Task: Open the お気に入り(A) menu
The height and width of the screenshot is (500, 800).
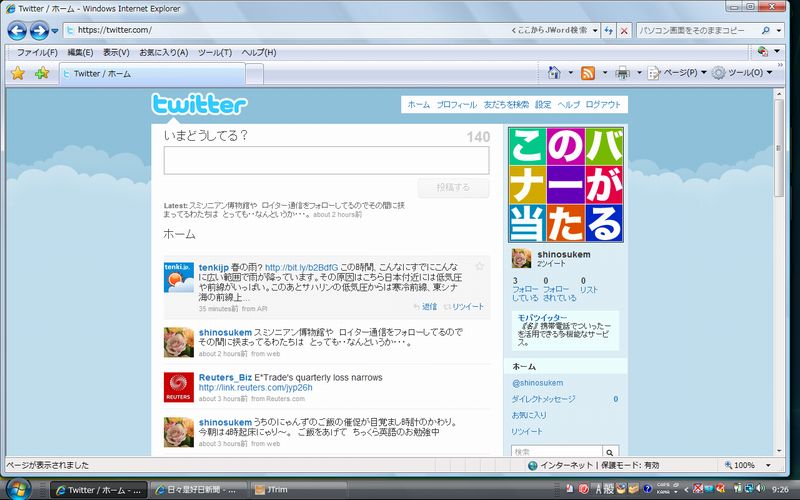Action: click(164, 52)
